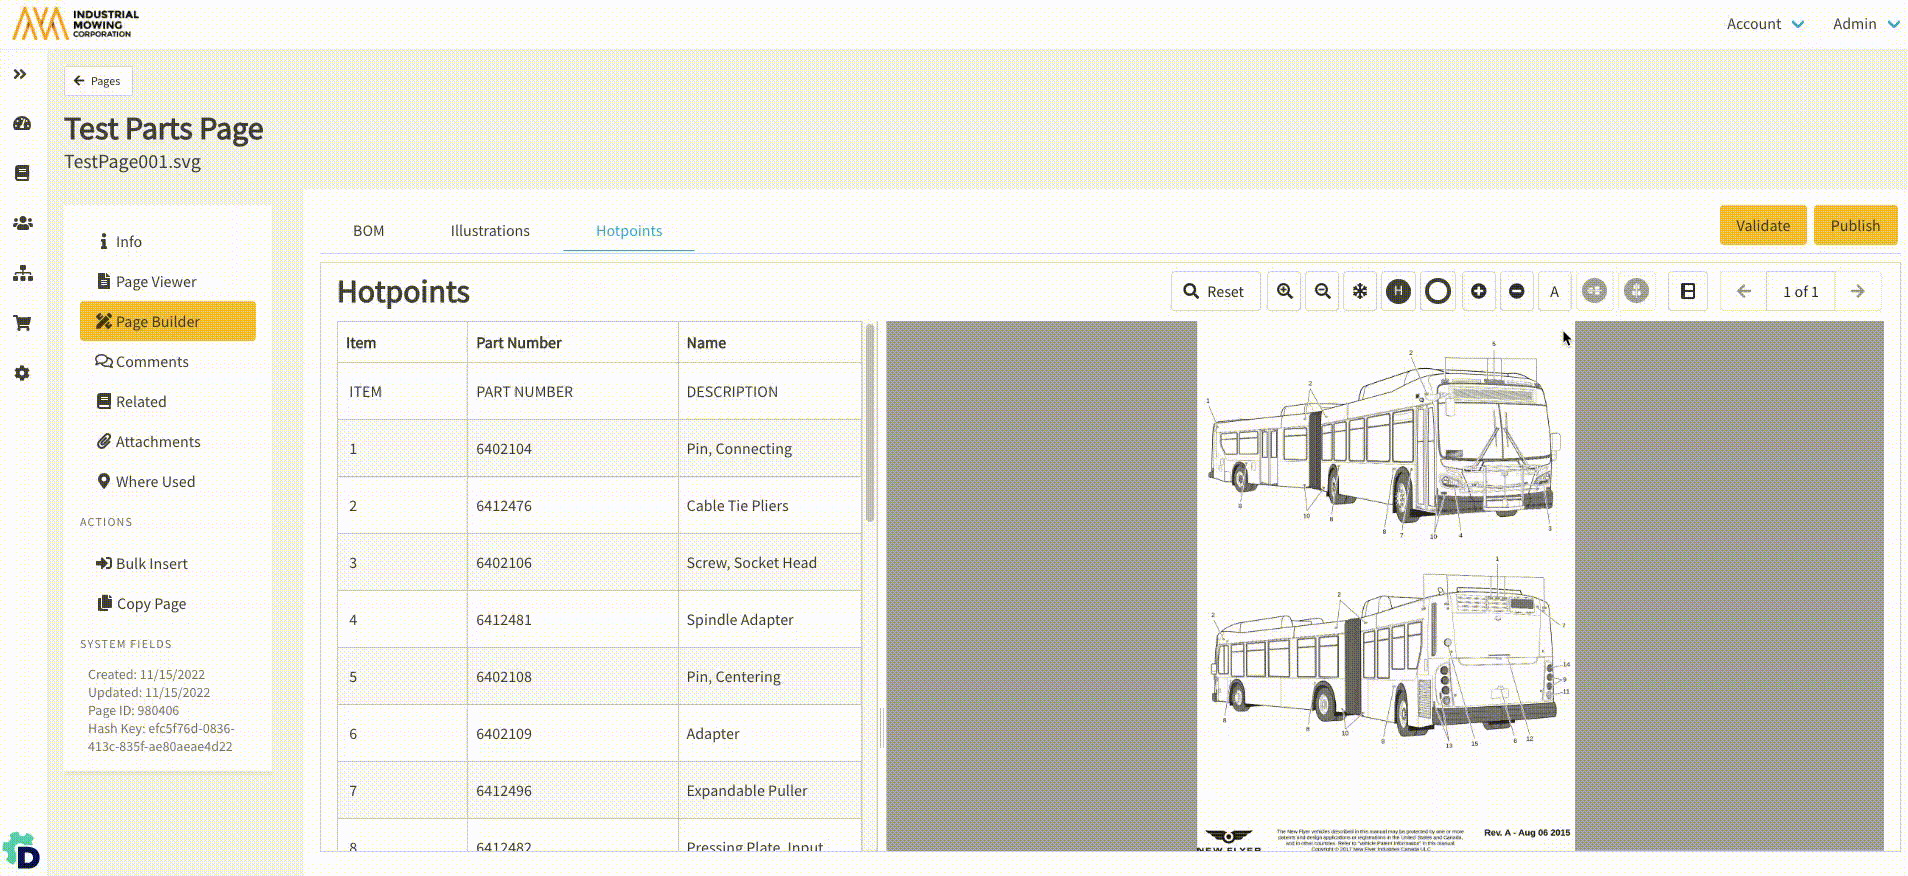This screenshot has width=1908, height=876.
Task: Click the hierarchy sitemap sidebar icon
Action: click(x=22, y=273)
